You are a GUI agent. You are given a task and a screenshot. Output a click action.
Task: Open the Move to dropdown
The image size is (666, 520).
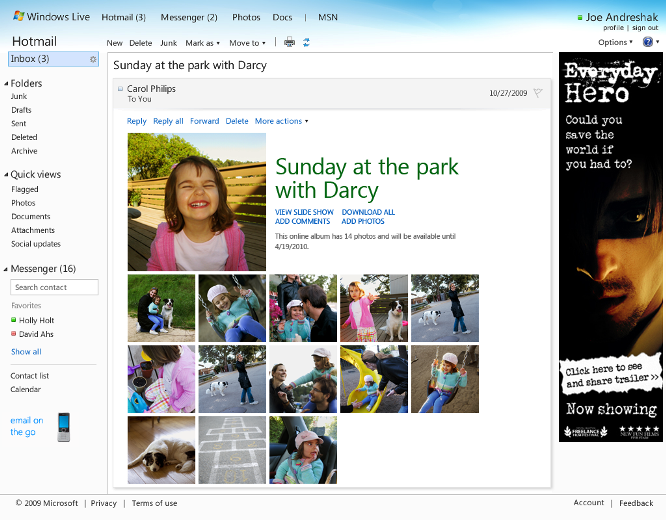[x=248, y=43]
